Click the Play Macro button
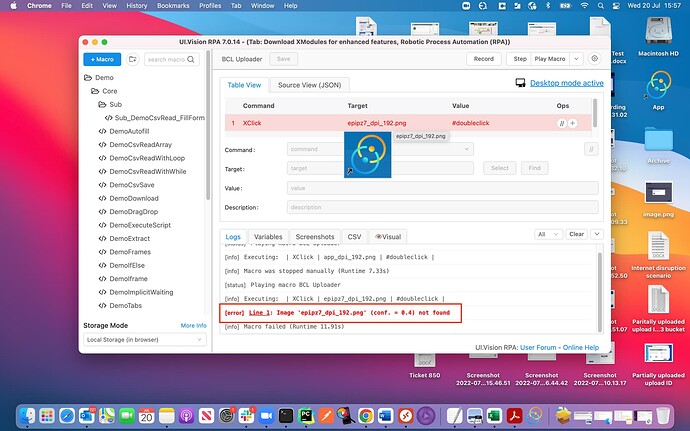690x431 pixels. [550, 59]
